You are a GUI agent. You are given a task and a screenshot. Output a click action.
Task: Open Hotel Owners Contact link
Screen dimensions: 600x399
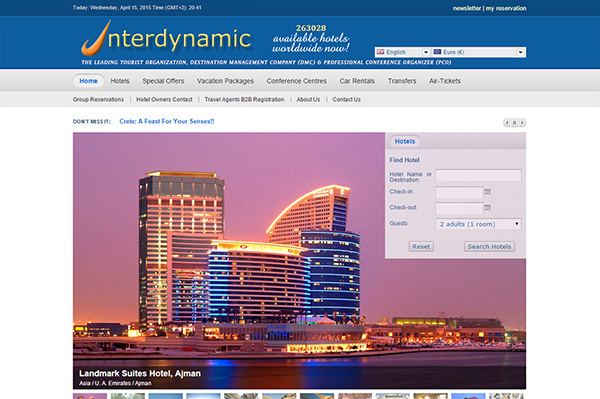[164, 99]
